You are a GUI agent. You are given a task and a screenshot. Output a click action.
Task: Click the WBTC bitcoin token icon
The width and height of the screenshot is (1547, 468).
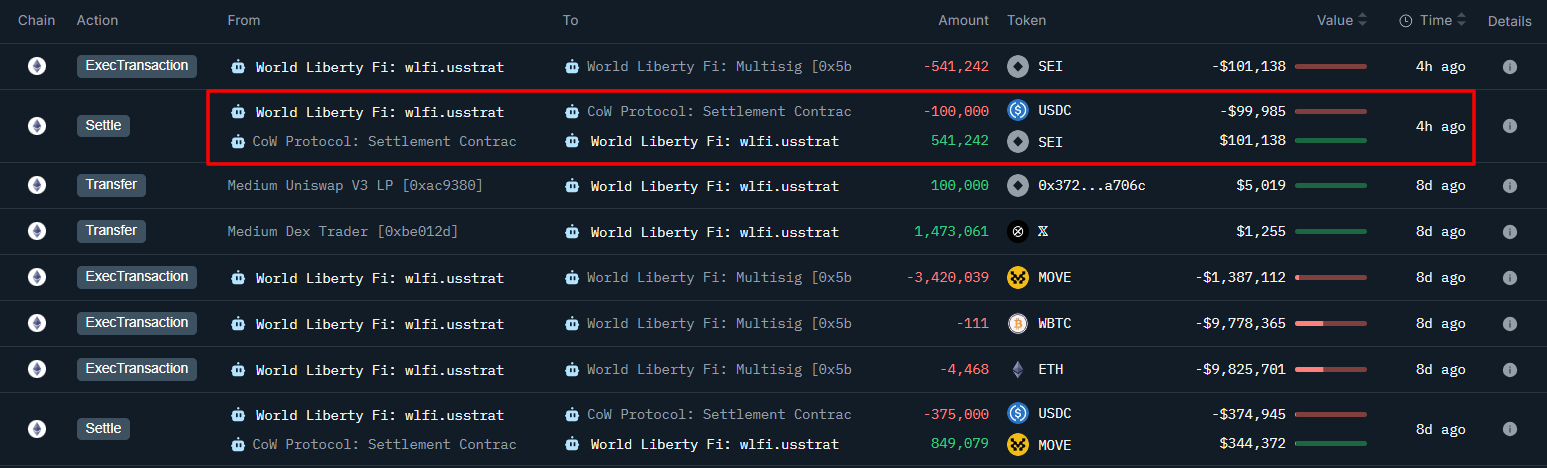point(1018,324)
